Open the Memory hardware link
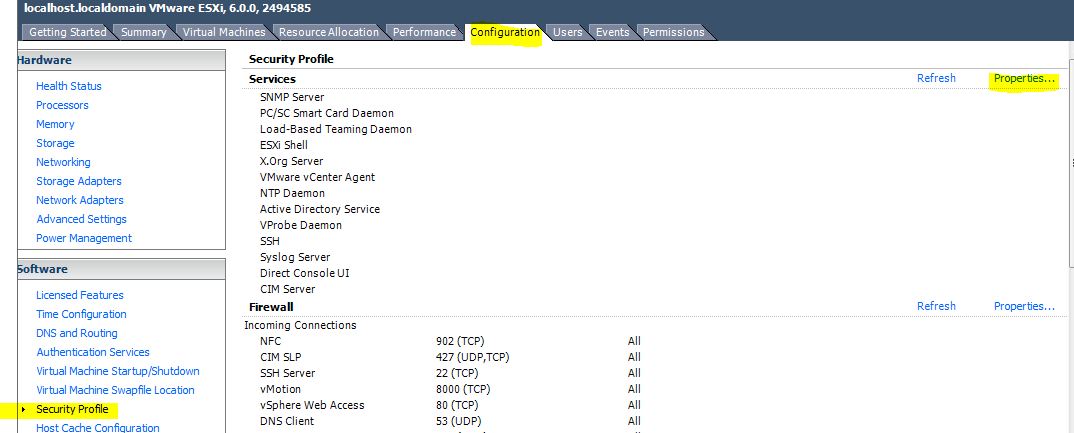The image size is (1074, 433). tap(55, 124)
